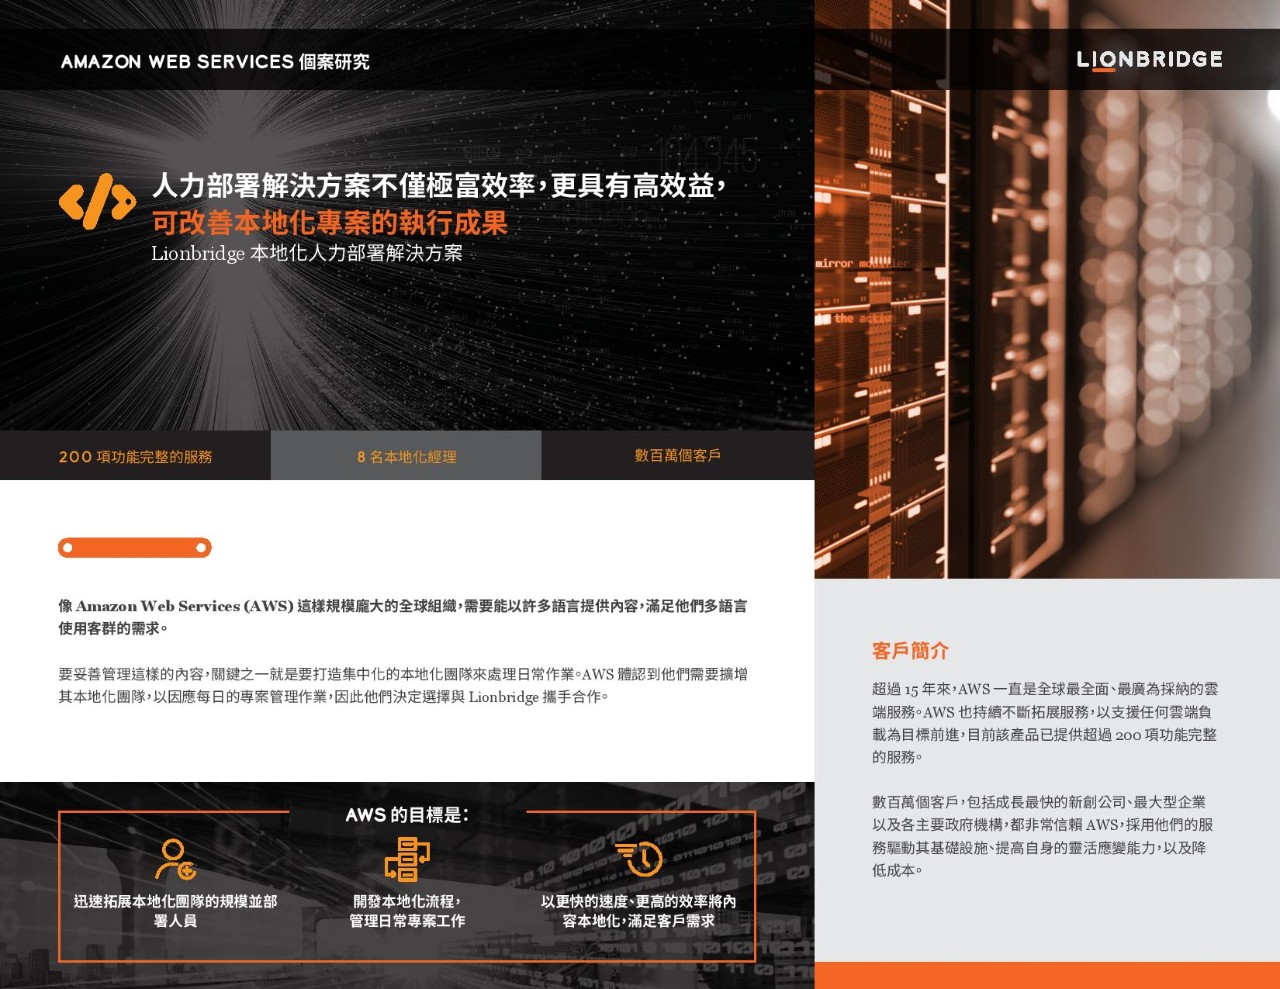1280x989 pixels.
Task: Click the '客戶簡介' section heading
Action: pyautogui.click(x=910, y=650)
